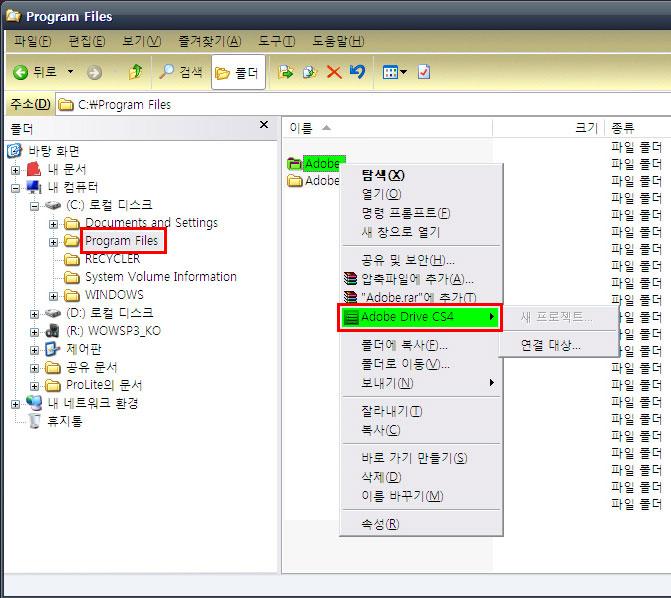Click 내 네트워크 환경 network icon
The height and width of the screenshot is (598, 671).
tap(34, 403)
